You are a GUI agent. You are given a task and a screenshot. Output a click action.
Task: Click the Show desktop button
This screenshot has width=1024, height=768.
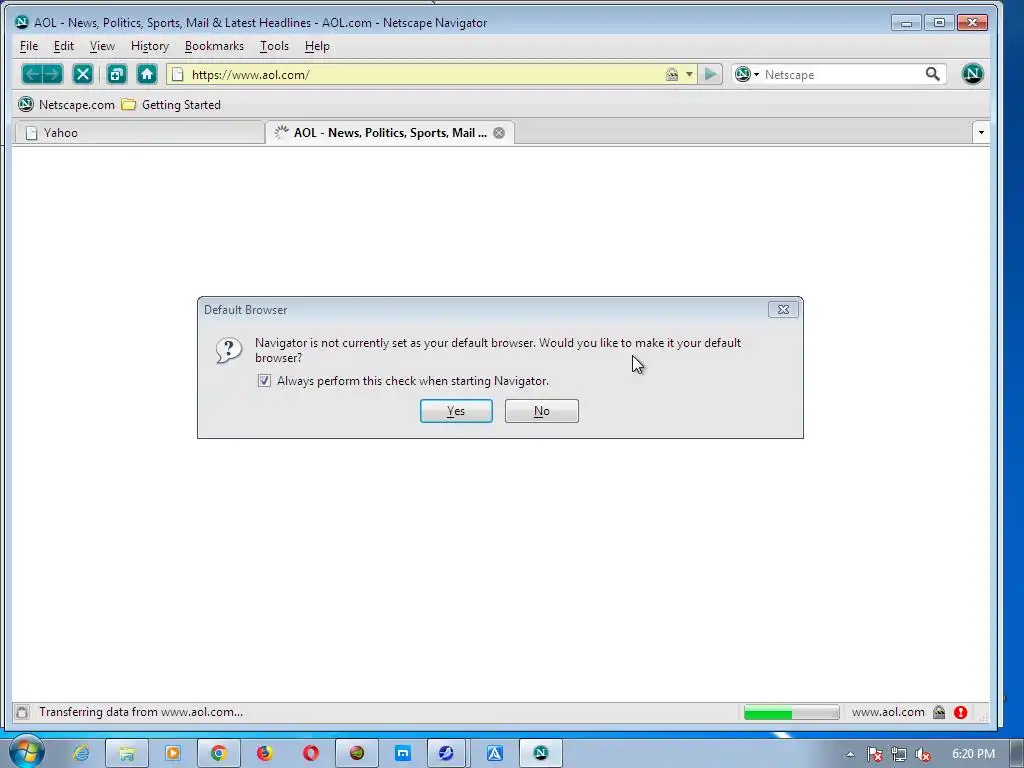[x=1016, y=754]
